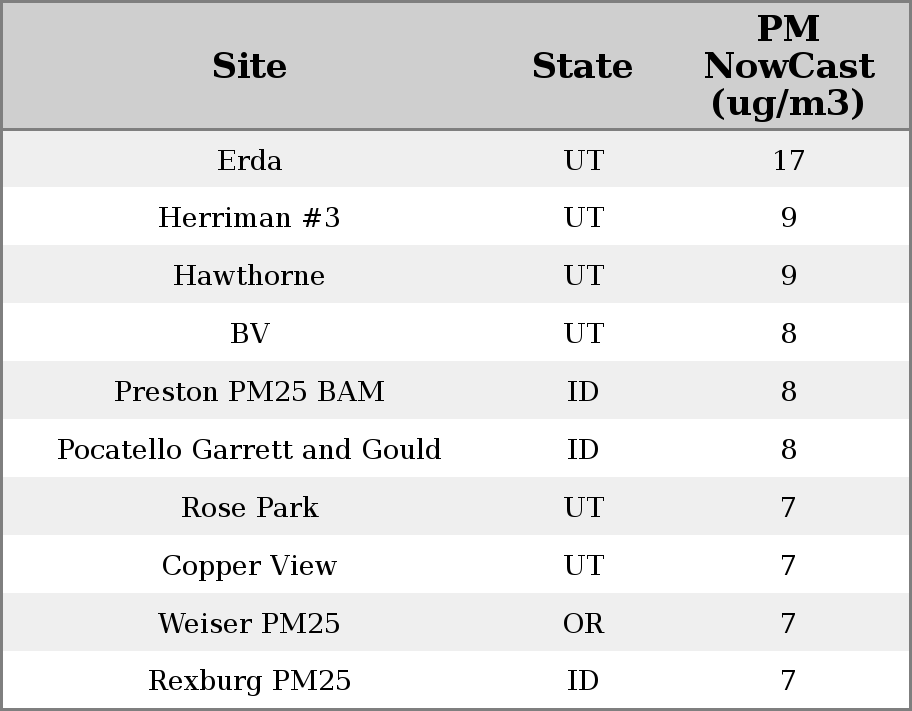
Task: Click the ID state cell for Rexburg
Action: [x=582, y=681]
